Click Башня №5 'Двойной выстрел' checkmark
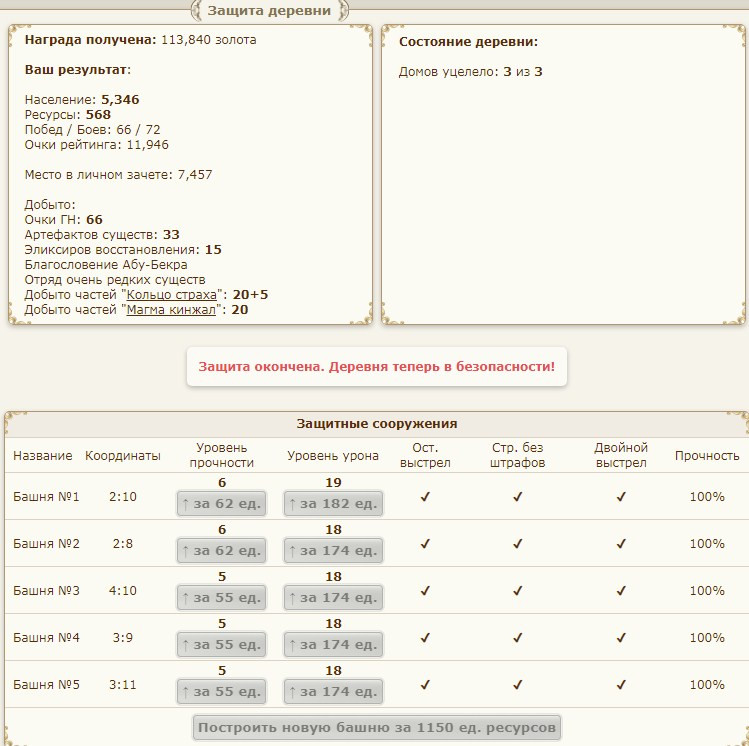 pos(621,684)
